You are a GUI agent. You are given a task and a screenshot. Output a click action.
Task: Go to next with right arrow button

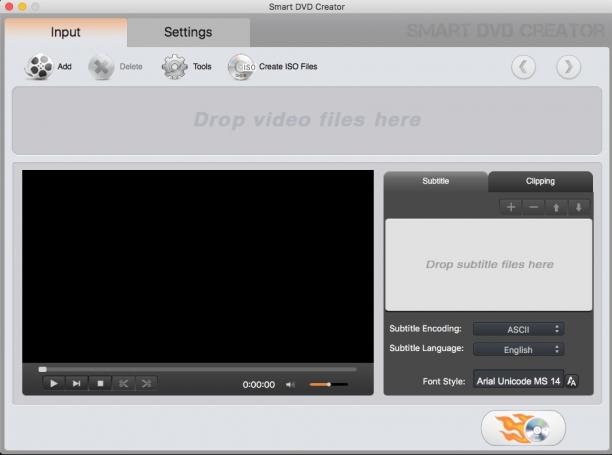[x=568, y=67]
